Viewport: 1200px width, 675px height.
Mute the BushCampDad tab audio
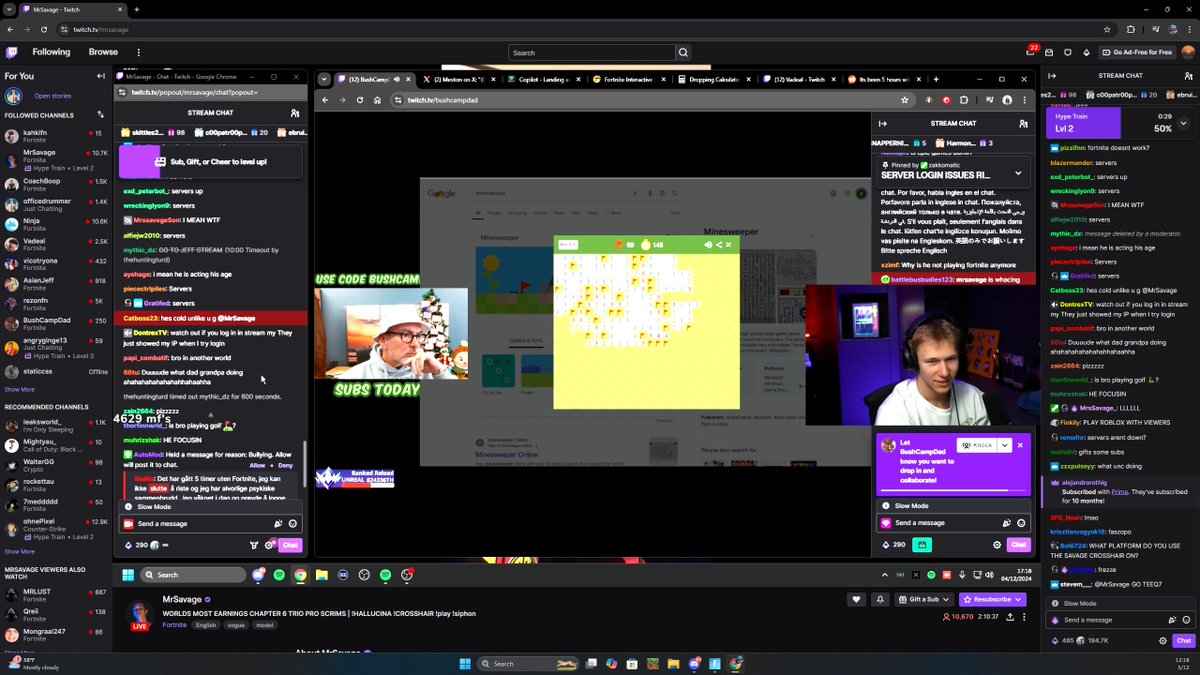click(x=395, y=79)
